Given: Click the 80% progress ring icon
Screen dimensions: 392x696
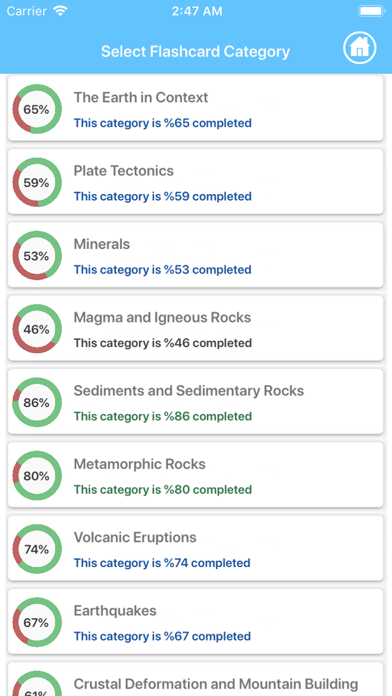Looking at the screenshot, I should pyautogui.click(x=37, y=476).
